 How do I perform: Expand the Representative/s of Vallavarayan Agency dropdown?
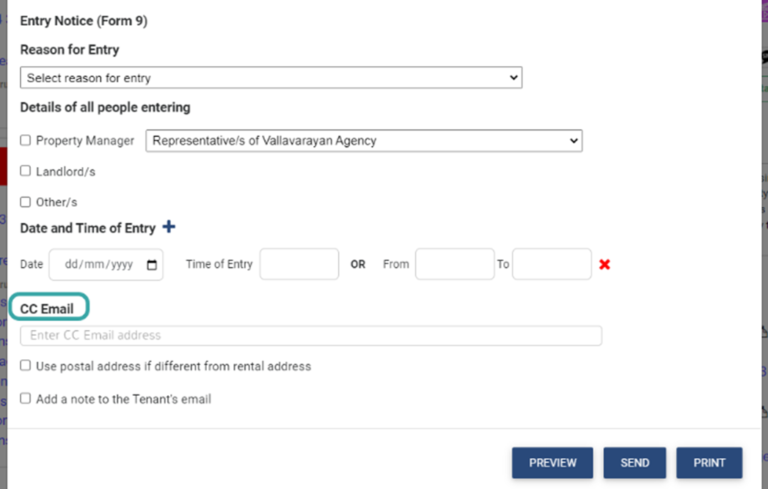pos(364,141)
